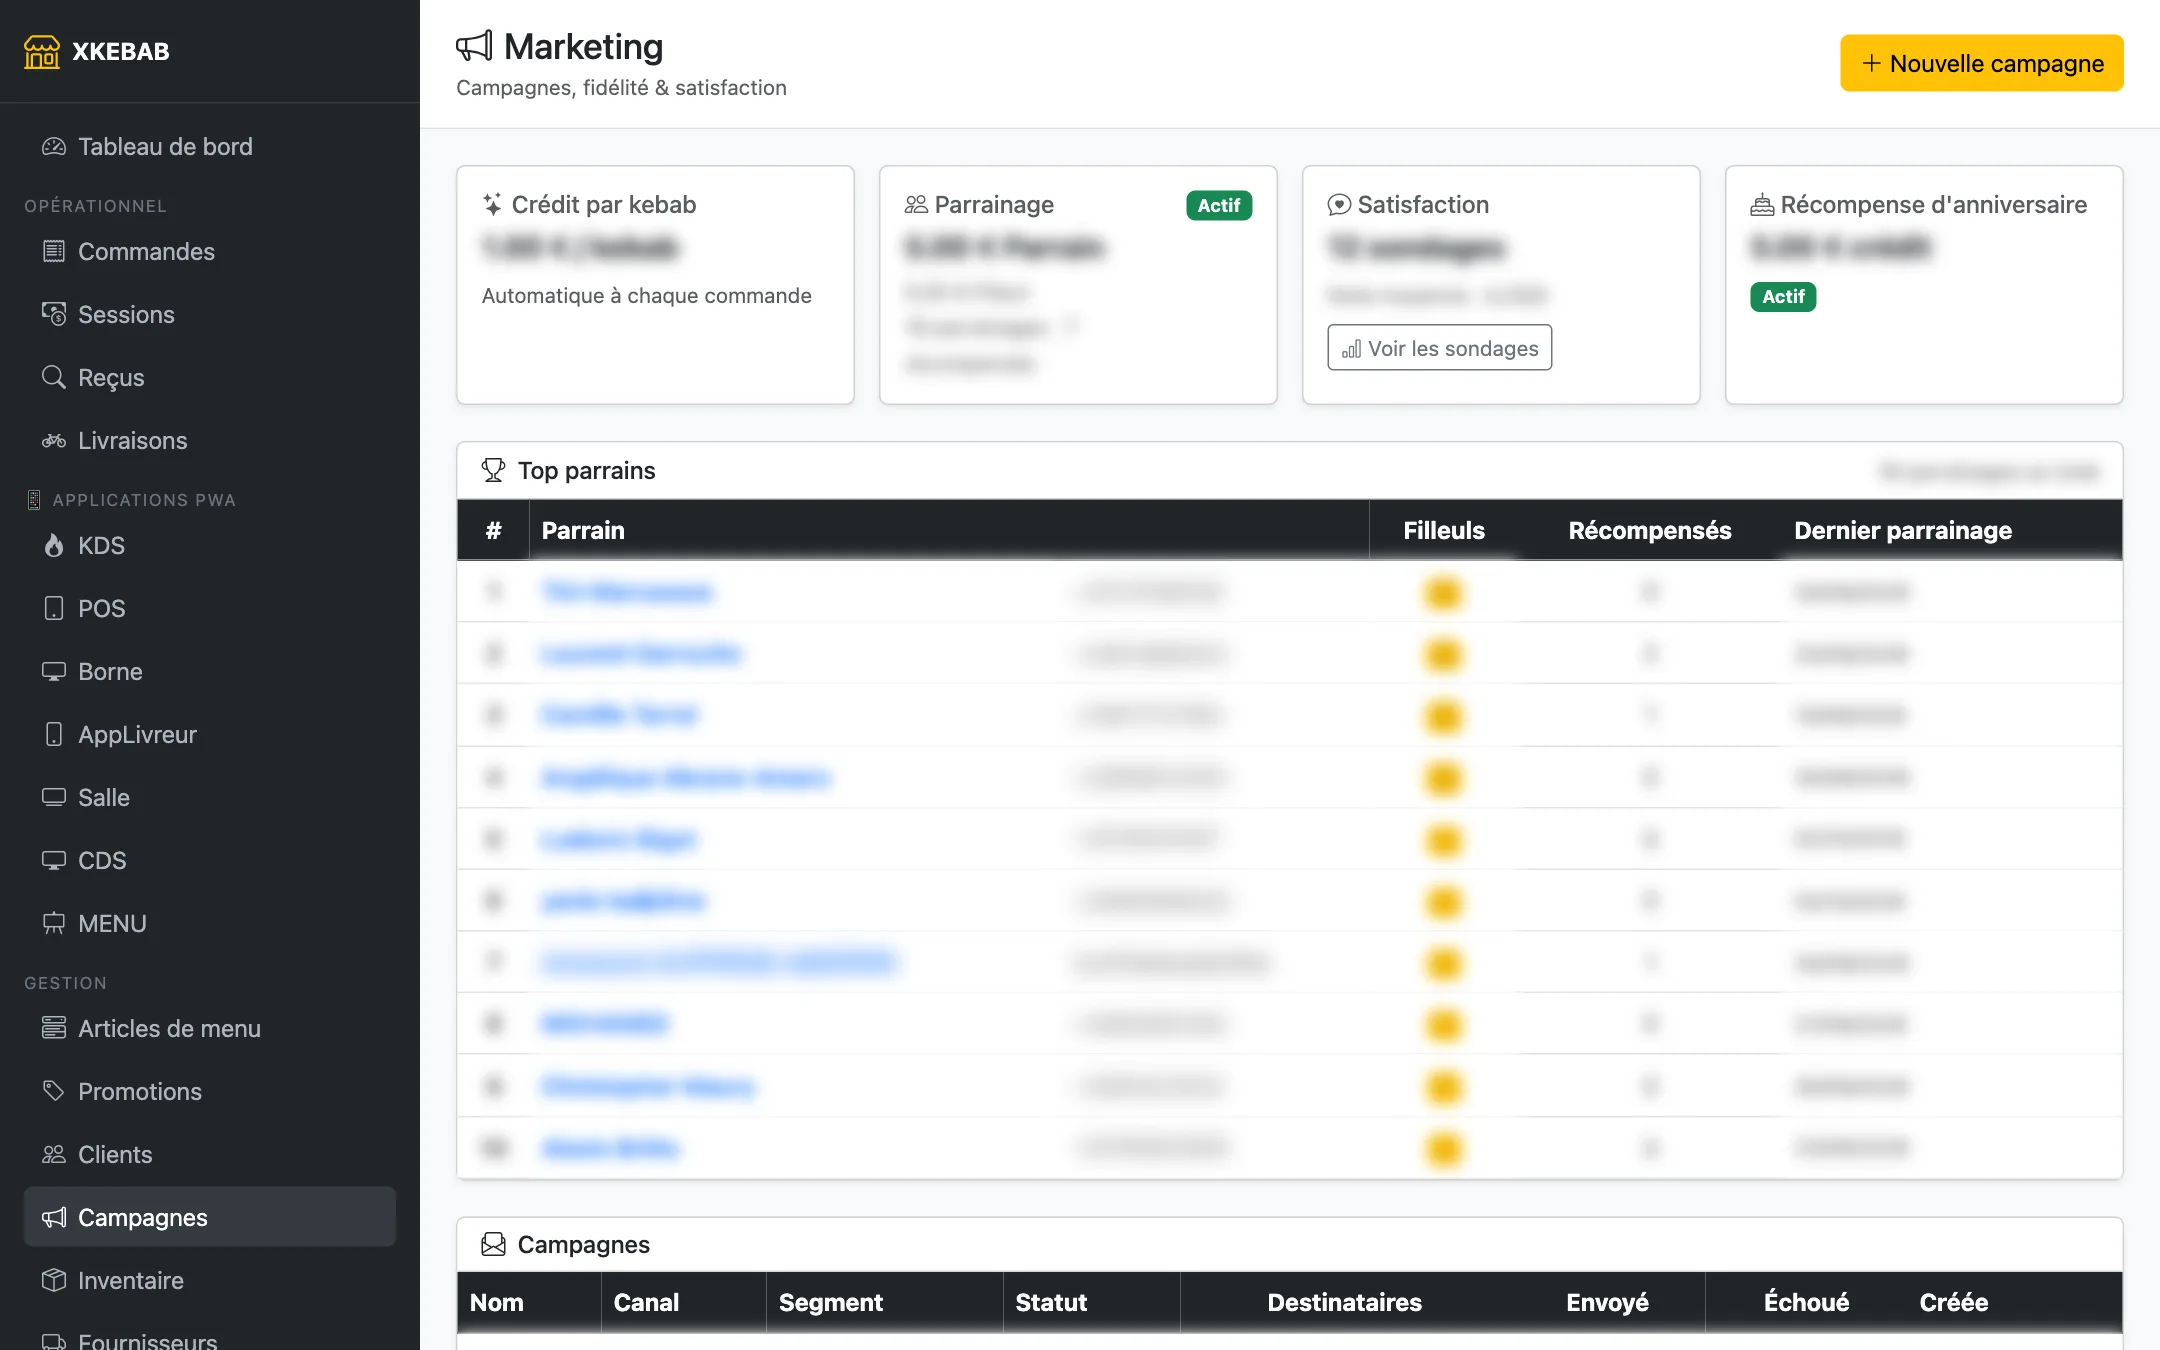The height and width of the screenshot is (1350, 2160).
Task: Click Automatique à chaque commande text
Action: coord(647,296)
